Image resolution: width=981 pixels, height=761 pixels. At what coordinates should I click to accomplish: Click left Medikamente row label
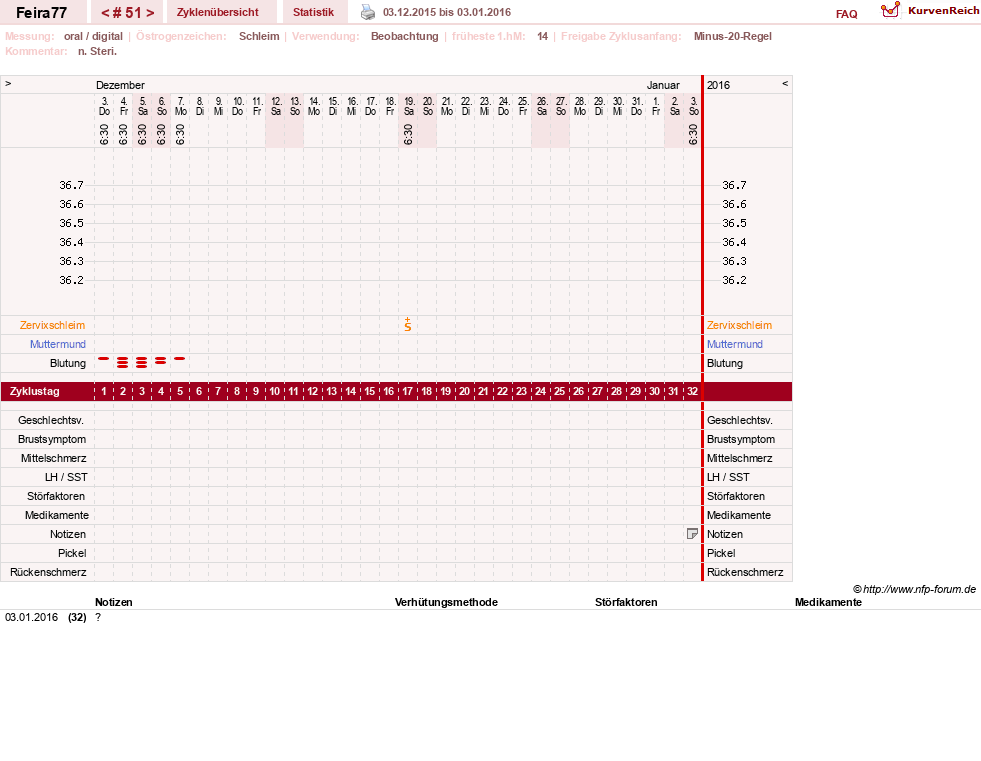[57, 515]
